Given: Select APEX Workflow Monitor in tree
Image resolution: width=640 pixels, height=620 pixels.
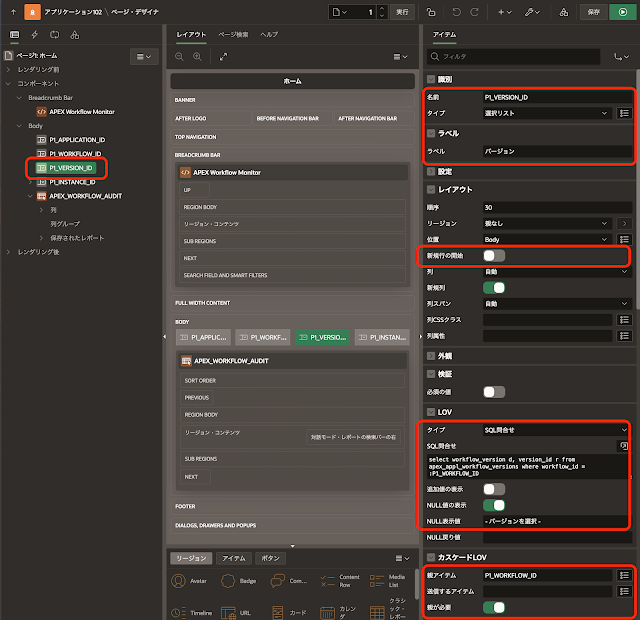Looking at the screenshot, I should click(82, 112).
